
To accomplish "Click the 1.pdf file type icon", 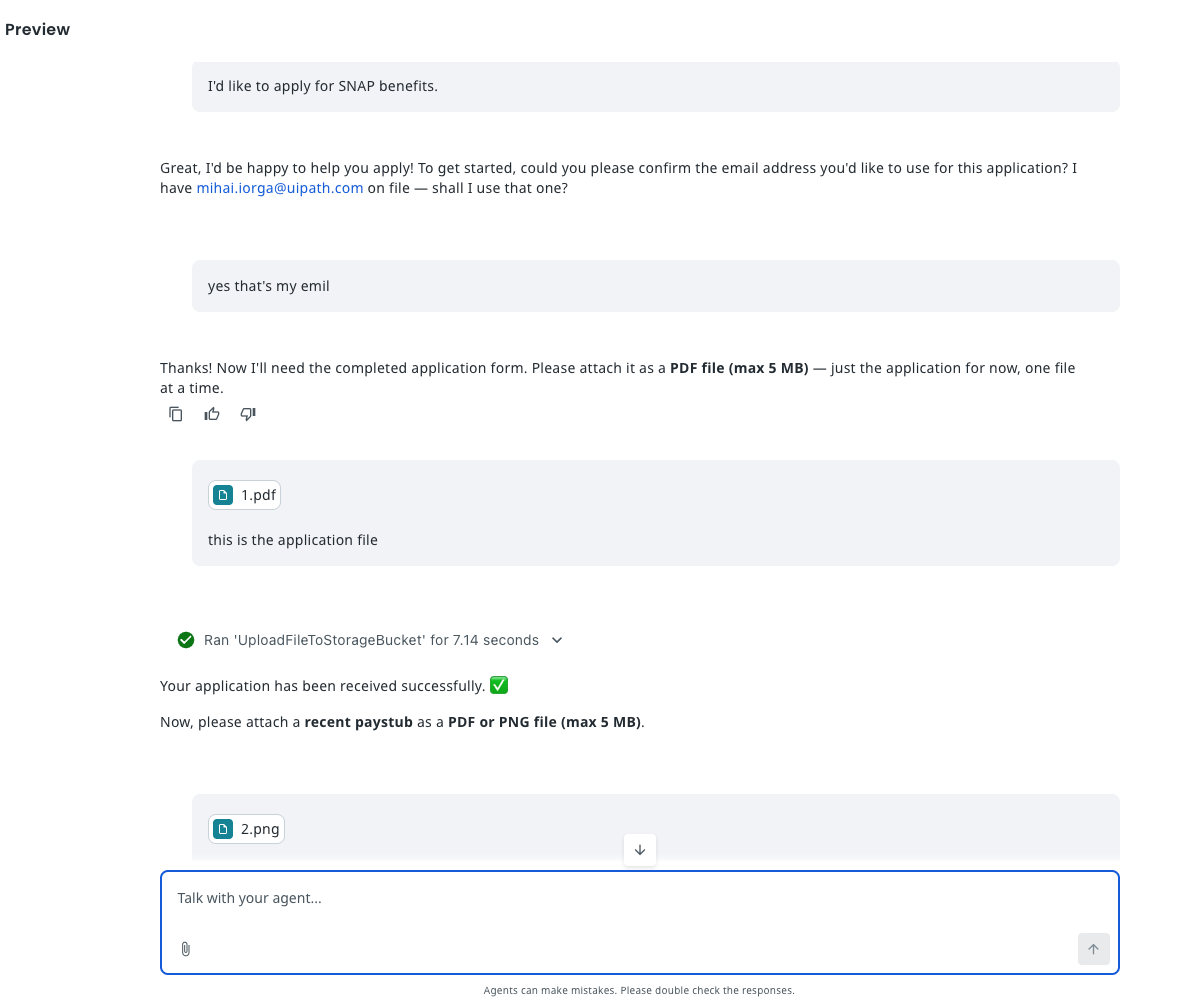I will tap(223, 495).
